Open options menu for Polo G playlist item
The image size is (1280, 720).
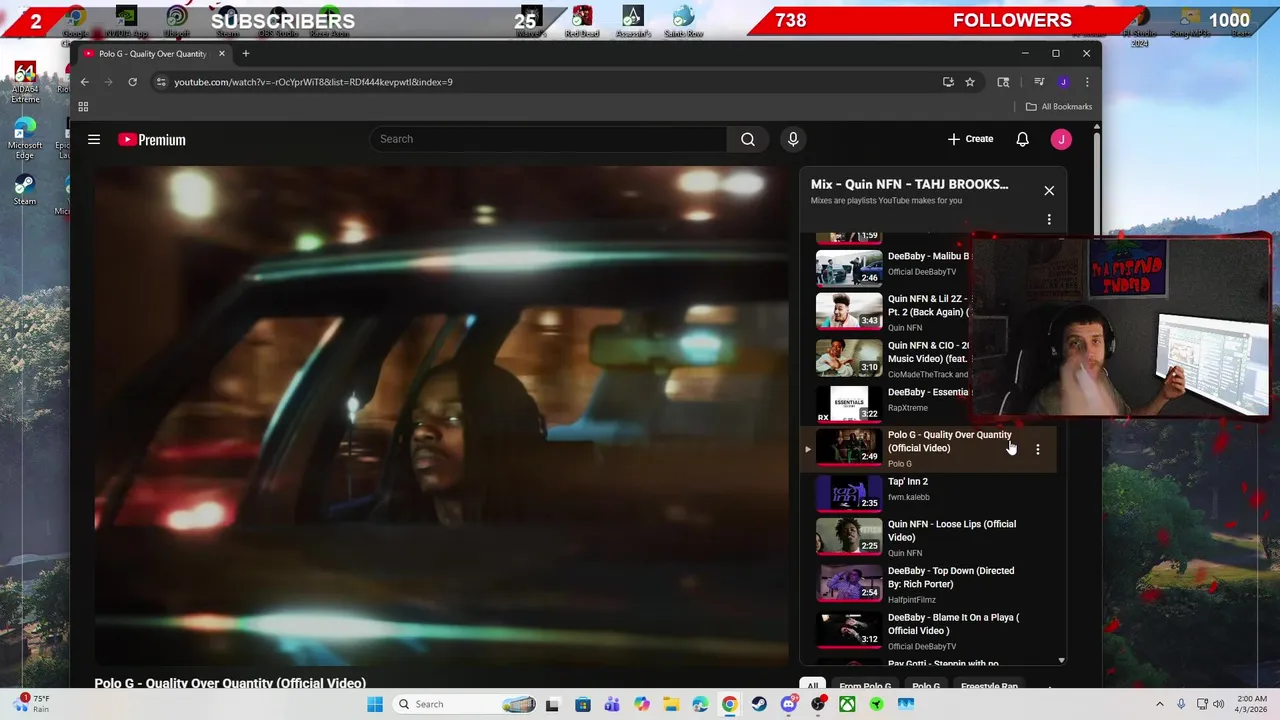tap(1037, 449)
